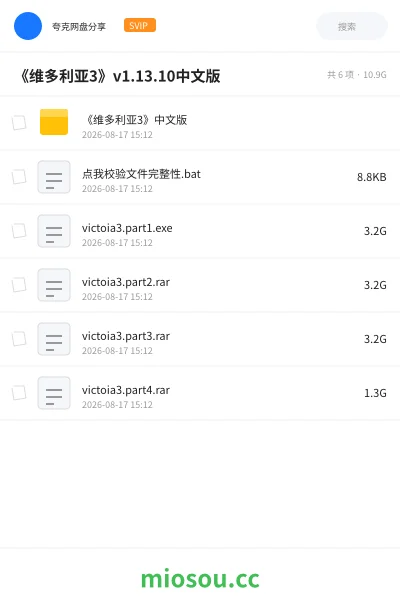Image resolution: width=400 pixels, height=600 pixels.
Task: Click the blue circular profile avatar
Action: point(28,26)
